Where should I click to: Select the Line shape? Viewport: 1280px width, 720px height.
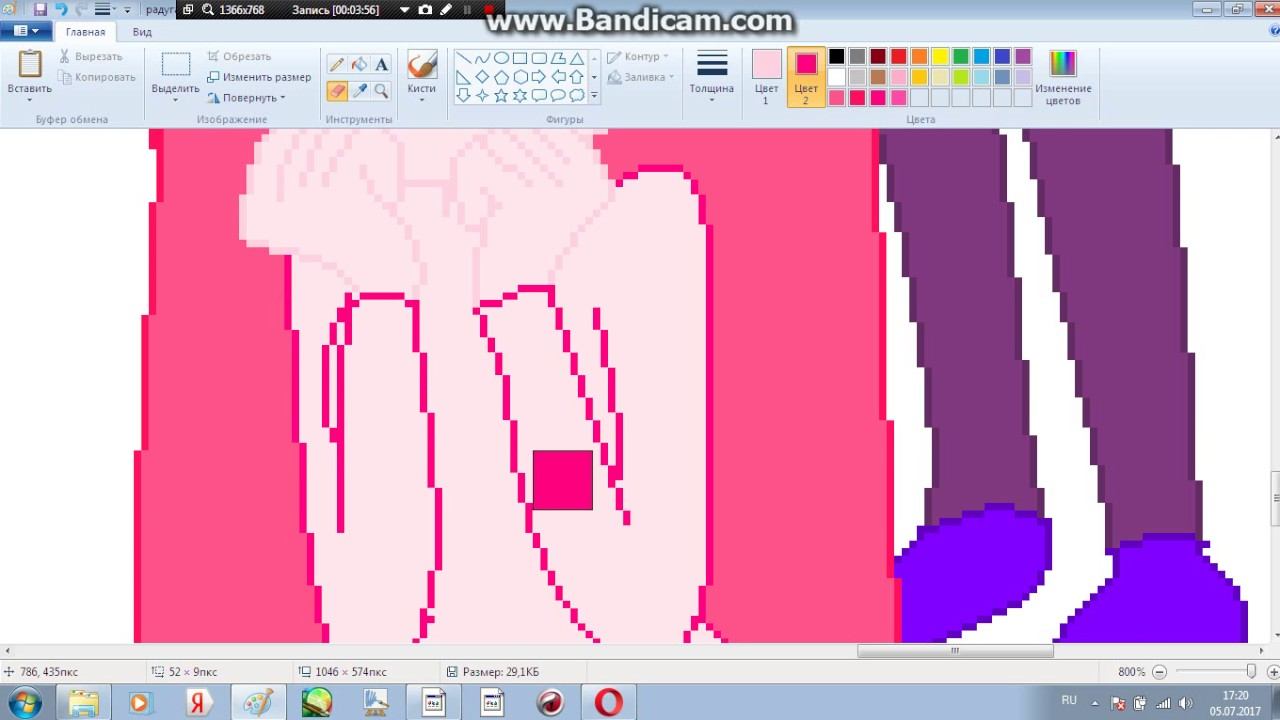(x=463, y=58)
